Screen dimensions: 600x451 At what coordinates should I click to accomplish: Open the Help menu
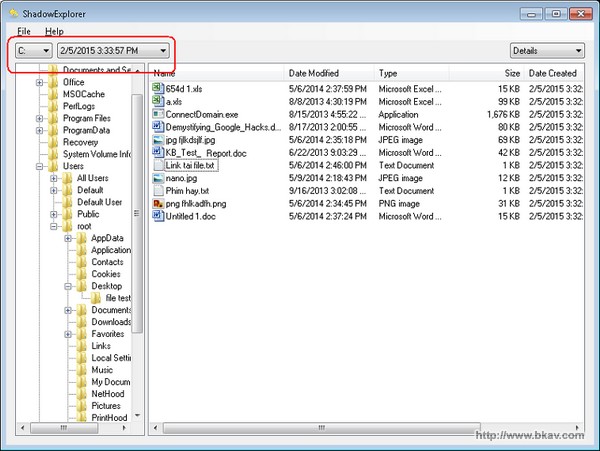[x=54, y=32]
